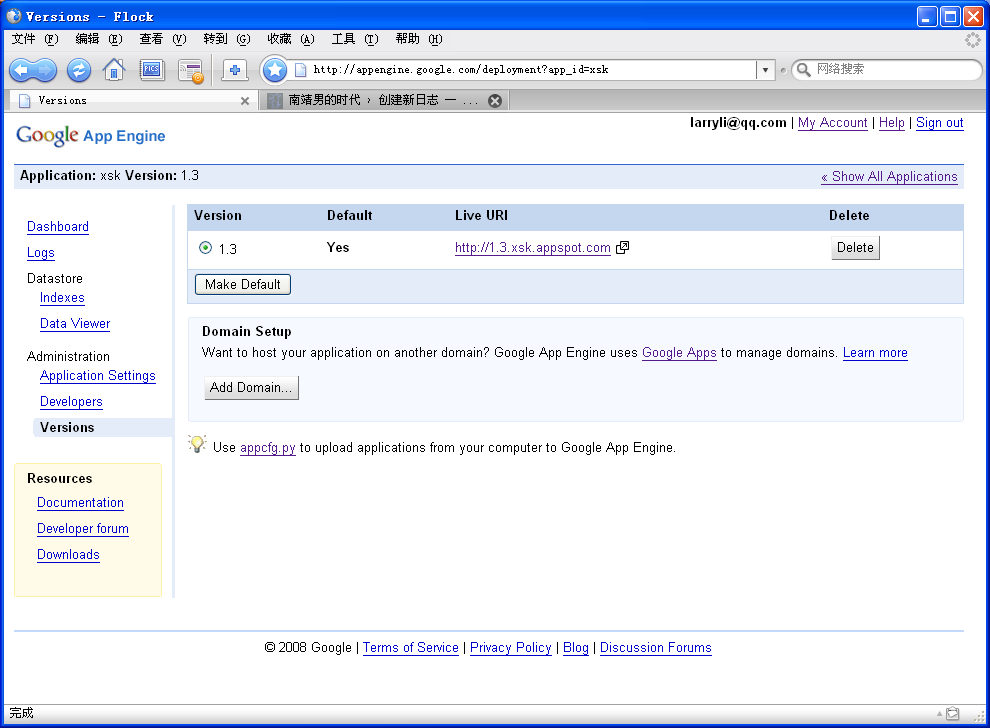
Task: Go to the home page icon
Action: [x=114, y=69]
